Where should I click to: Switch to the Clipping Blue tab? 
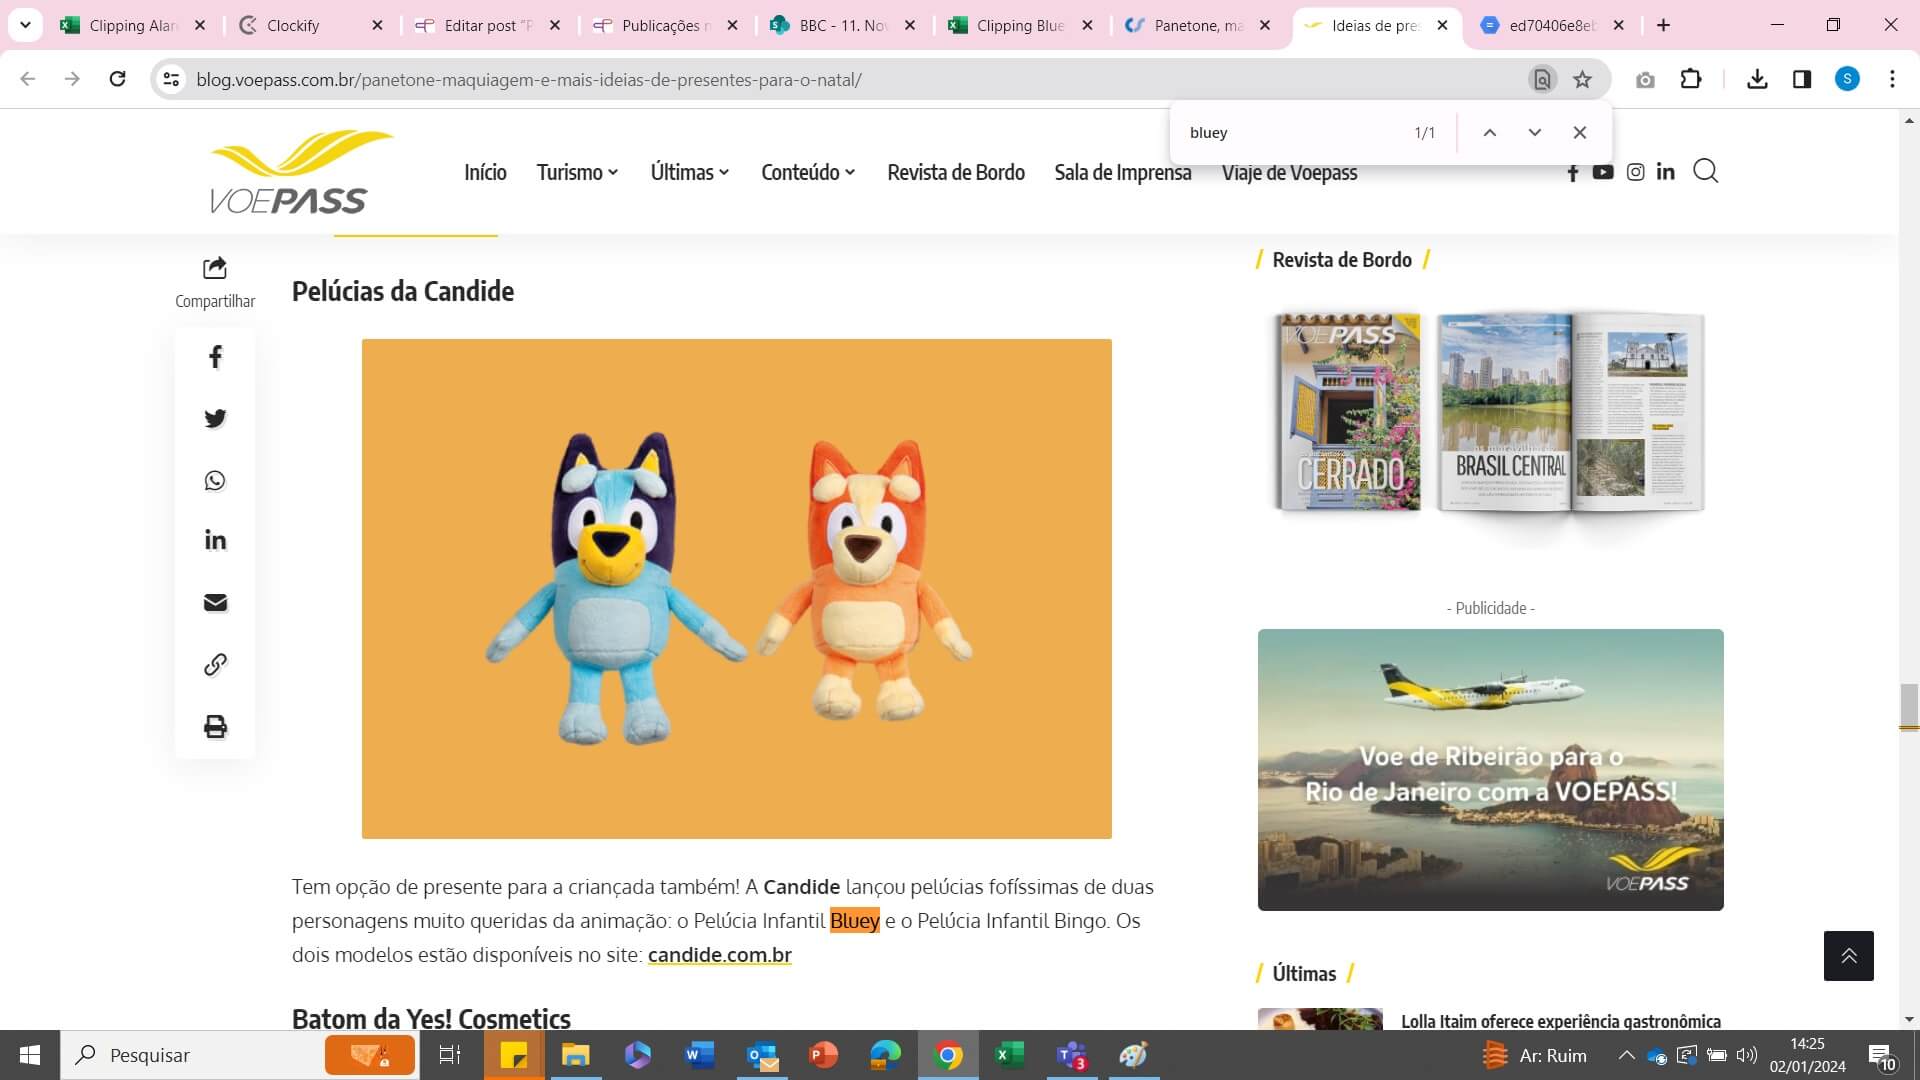tap(1021, 26)
